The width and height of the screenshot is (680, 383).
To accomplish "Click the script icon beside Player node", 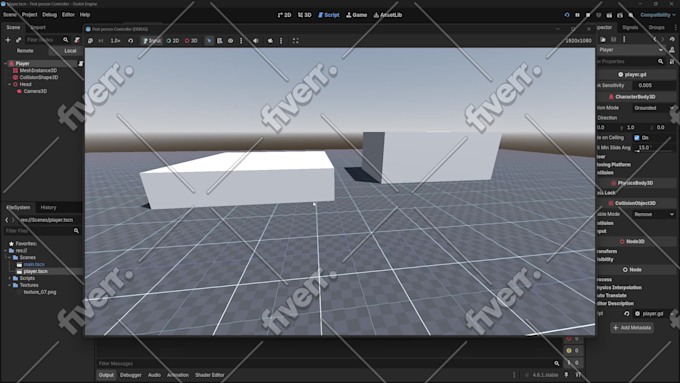I will 81,63.
